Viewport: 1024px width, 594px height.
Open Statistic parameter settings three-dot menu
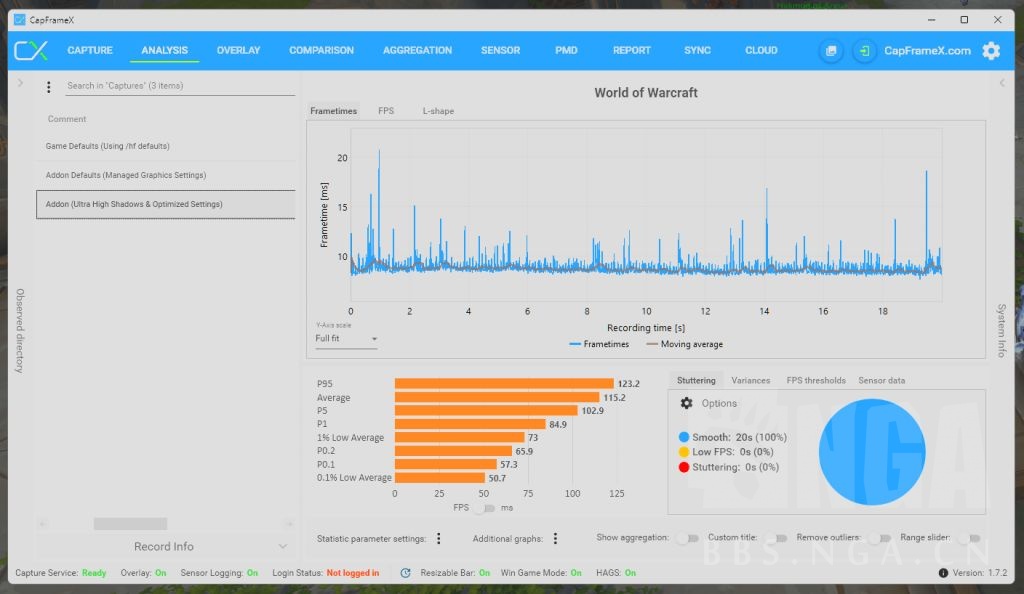click(438, 538)
